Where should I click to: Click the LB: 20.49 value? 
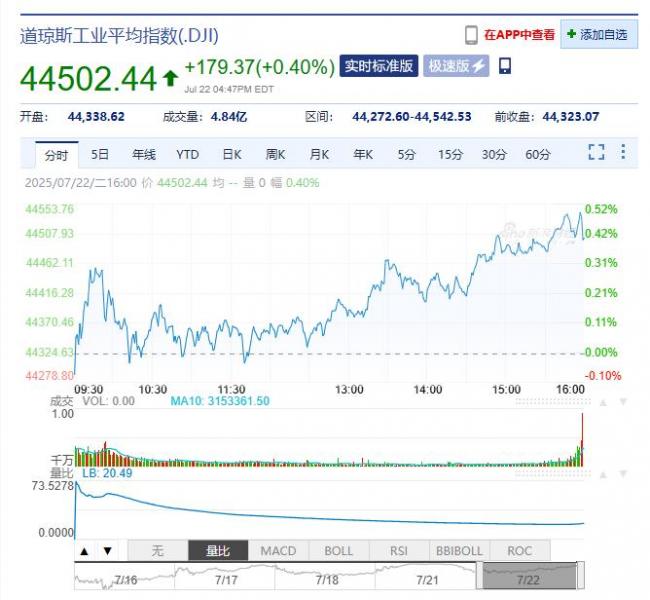click(x=107, y=473)
